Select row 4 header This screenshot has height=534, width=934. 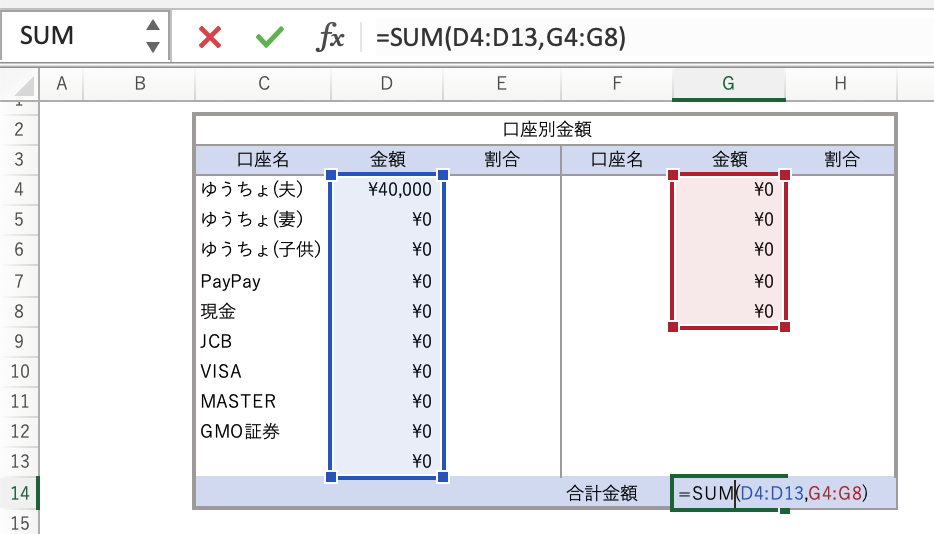[x=20, y=190]
